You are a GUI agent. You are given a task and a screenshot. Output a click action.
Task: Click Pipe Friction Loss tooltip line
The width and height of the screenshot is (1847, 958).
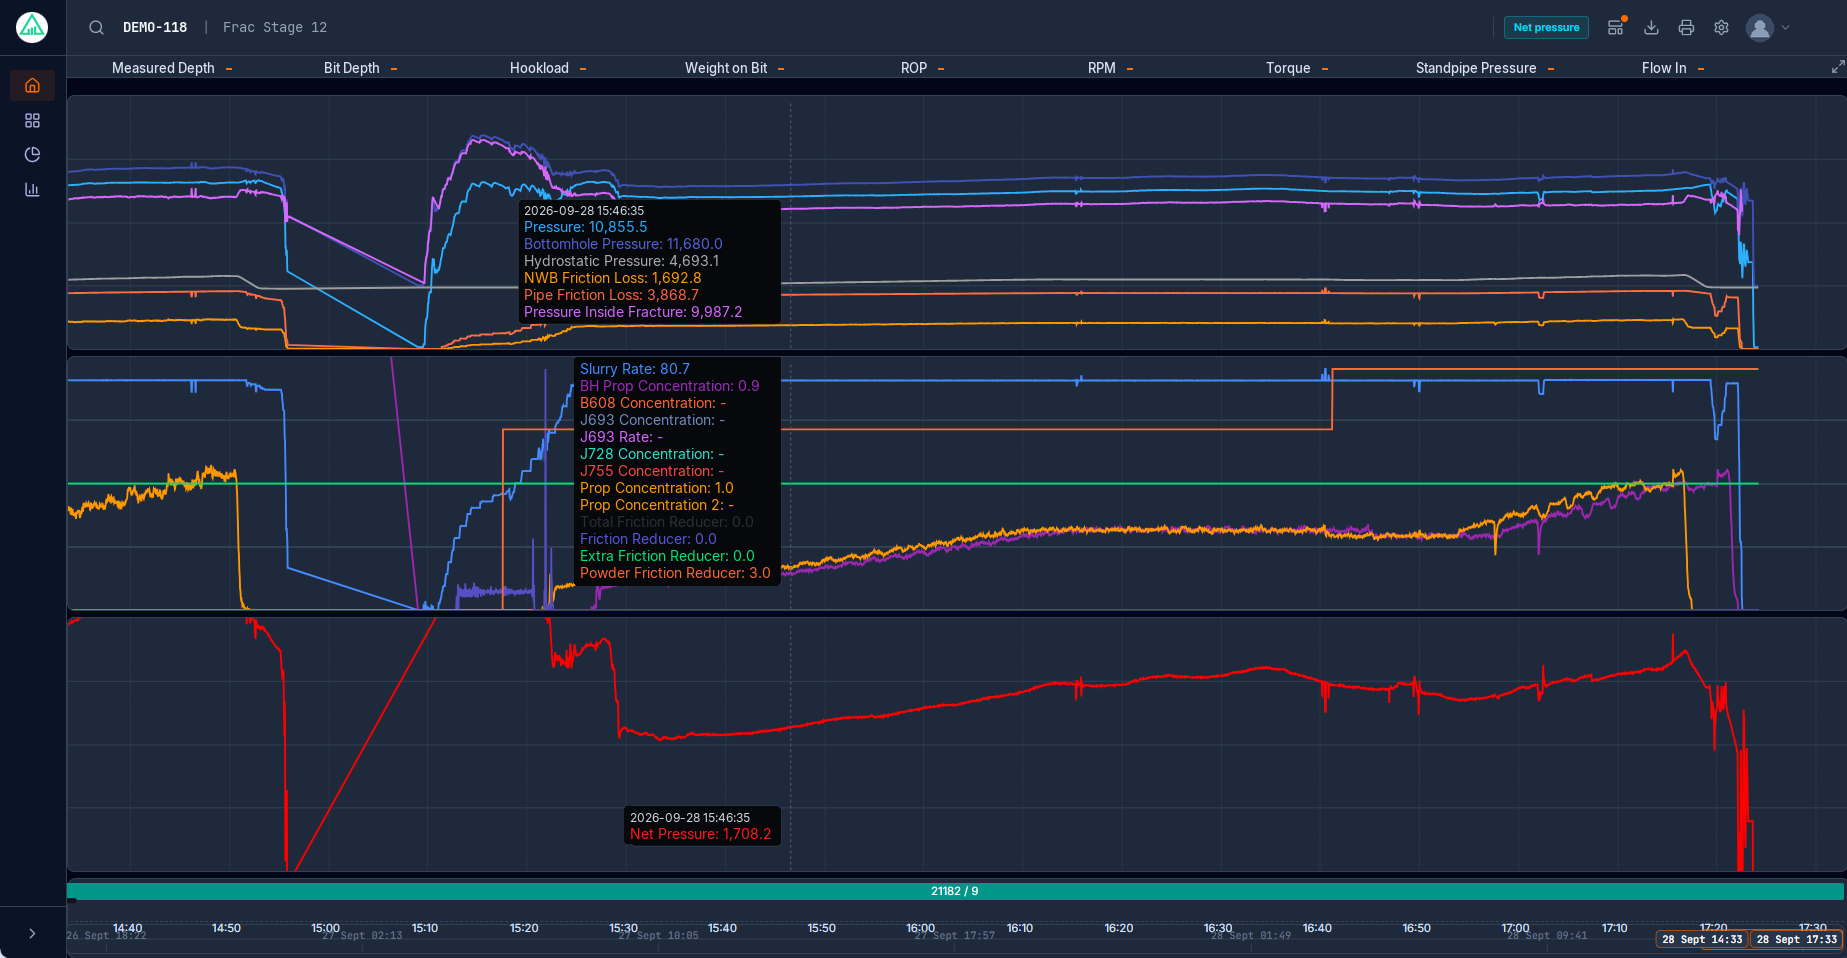pos(611,295)
